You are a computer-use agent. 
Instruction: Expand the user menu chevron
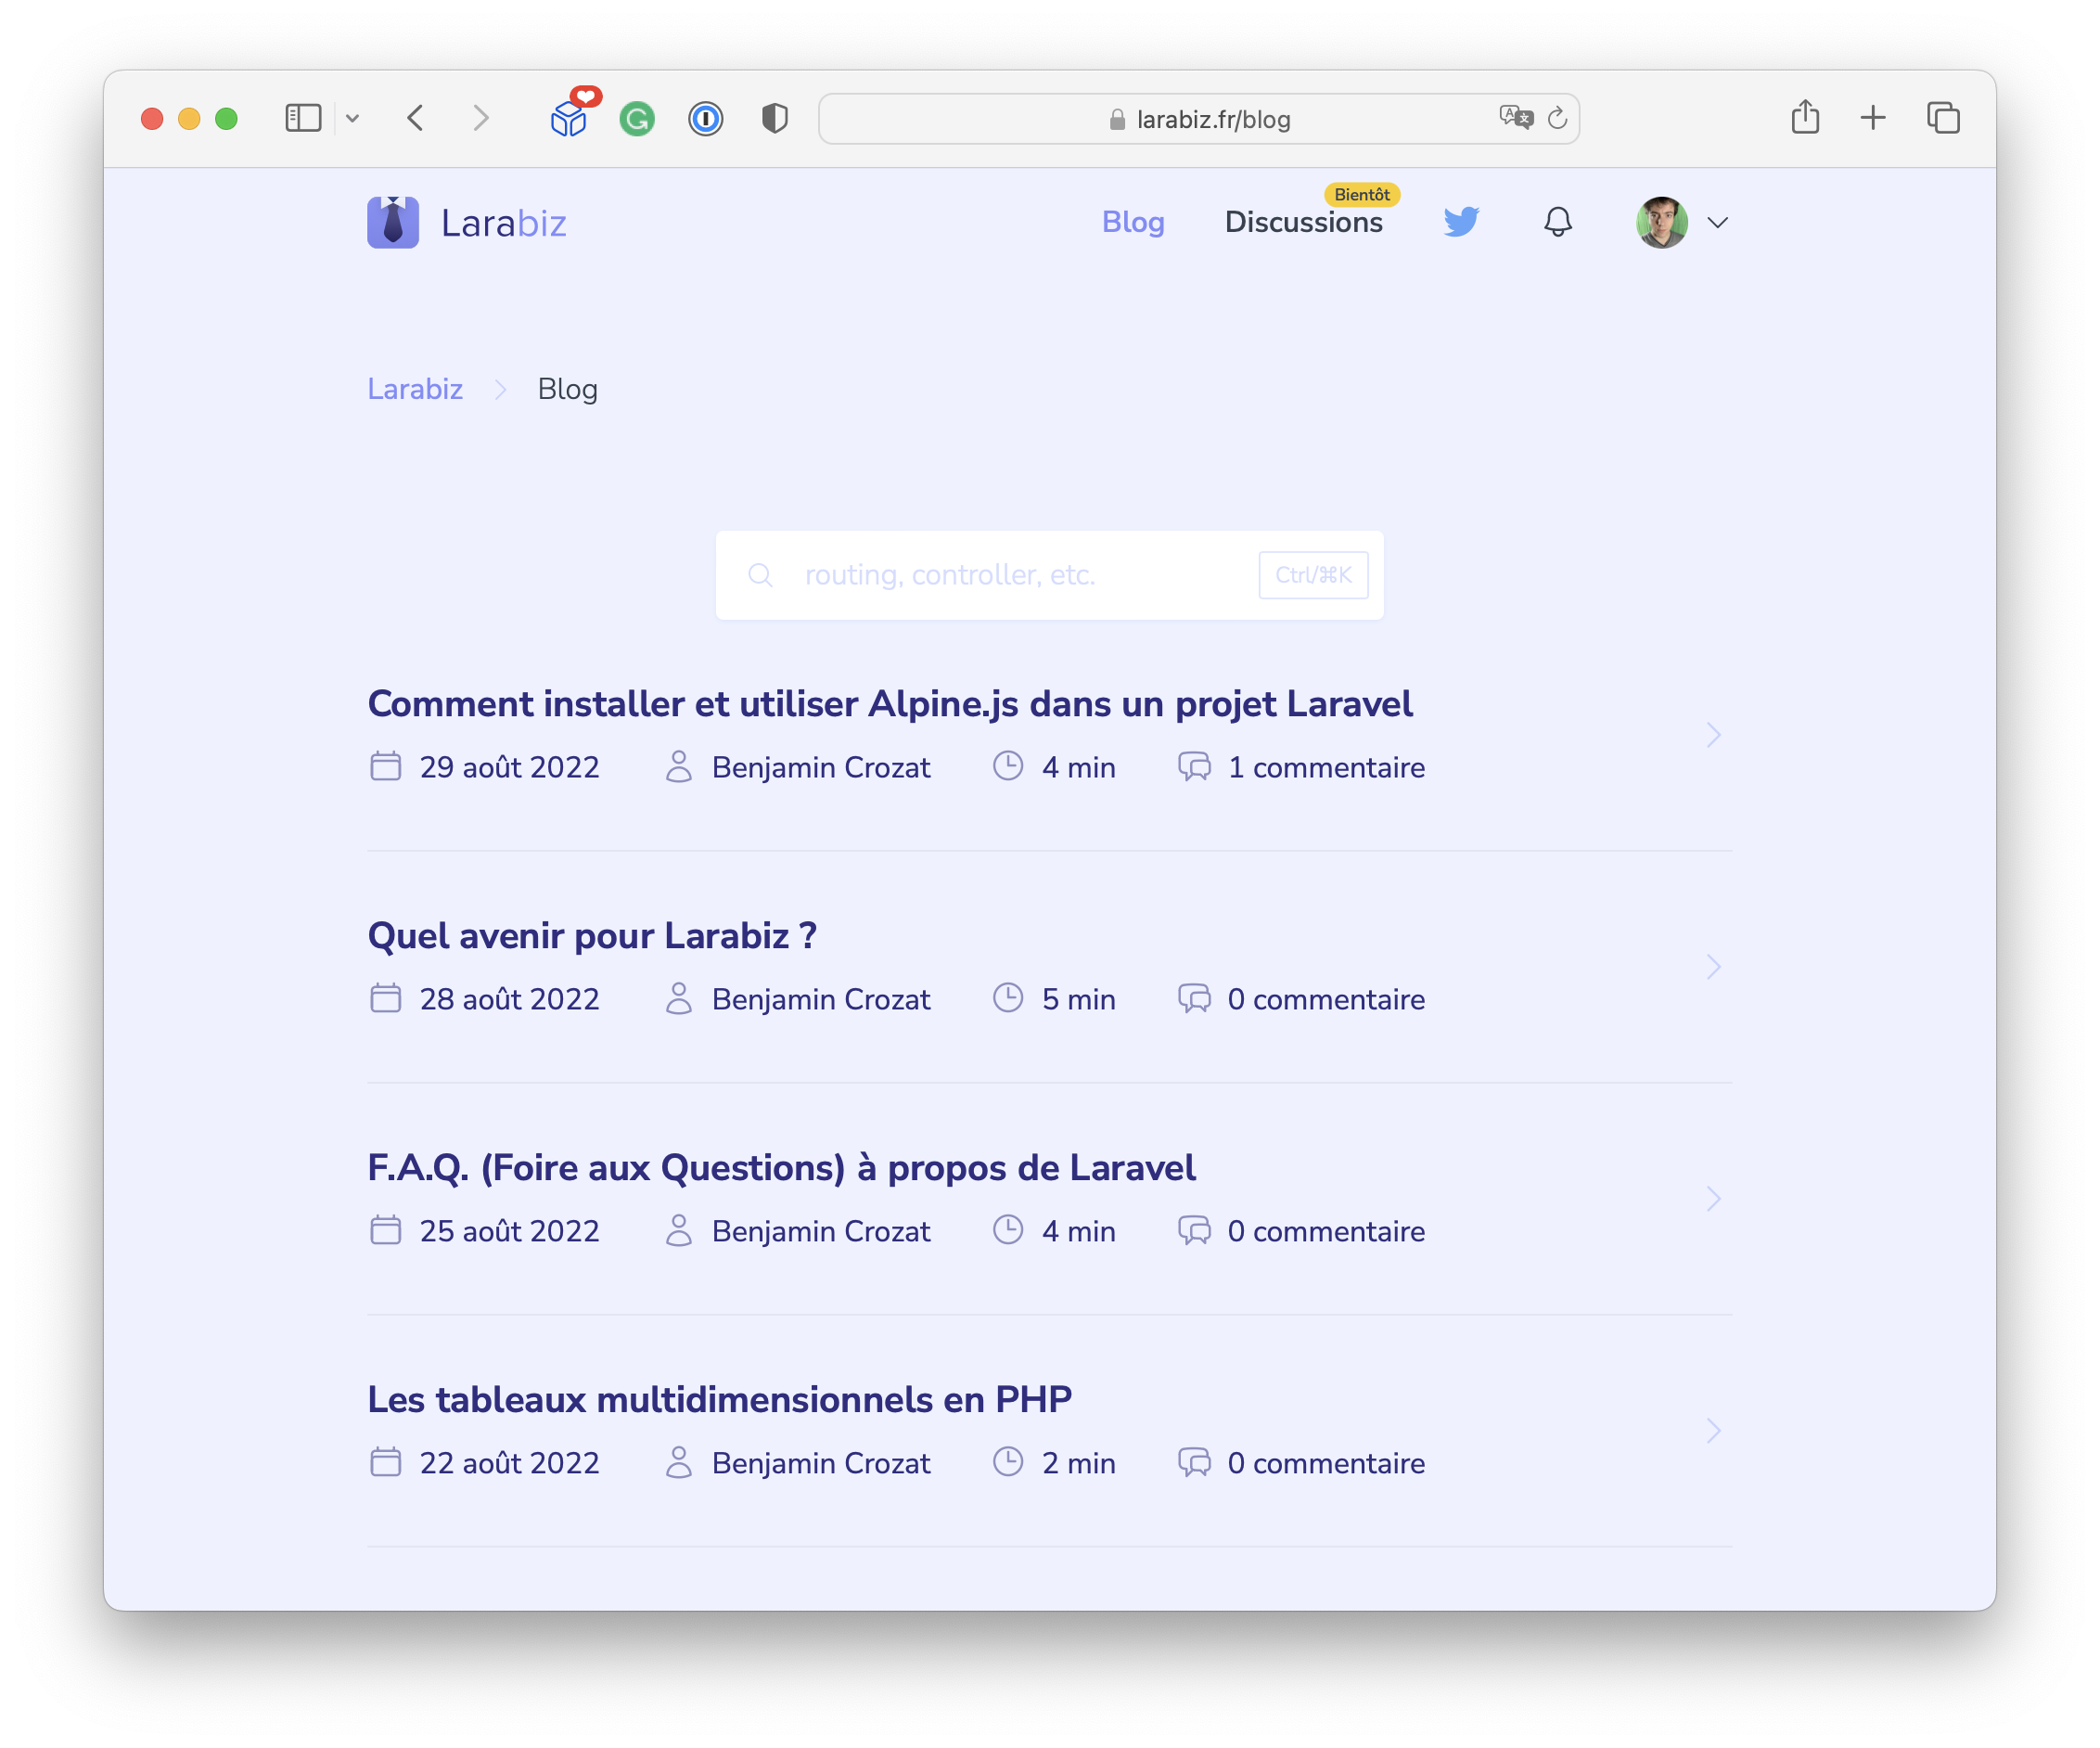point(1718,223)
